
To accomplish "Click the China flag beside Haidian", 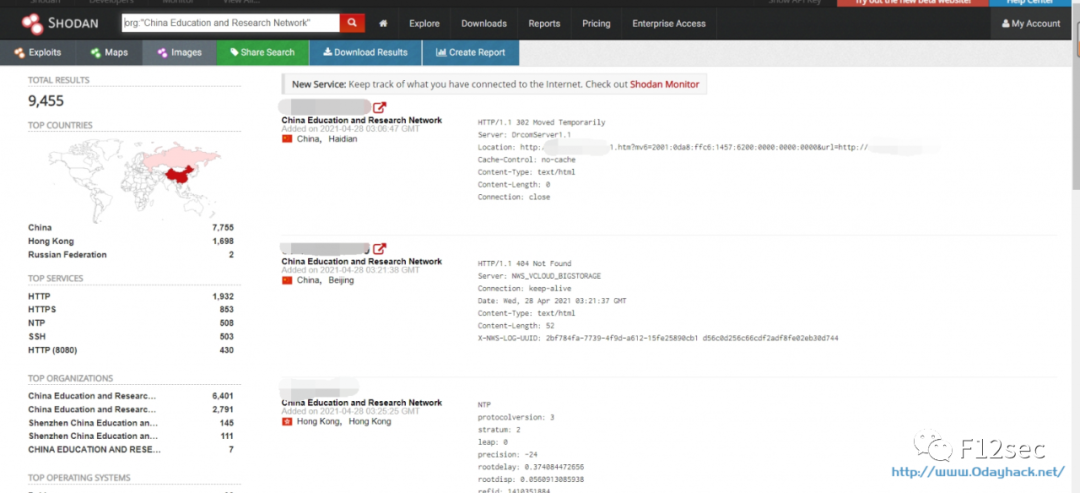I will [x=287, y=139].
